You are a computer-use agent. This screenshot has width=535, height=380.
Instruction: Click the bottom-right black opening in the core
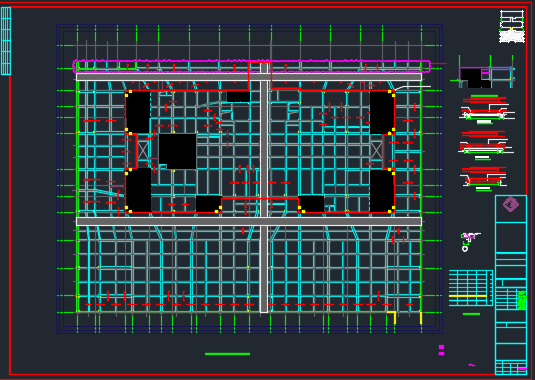tap(382, 191)
